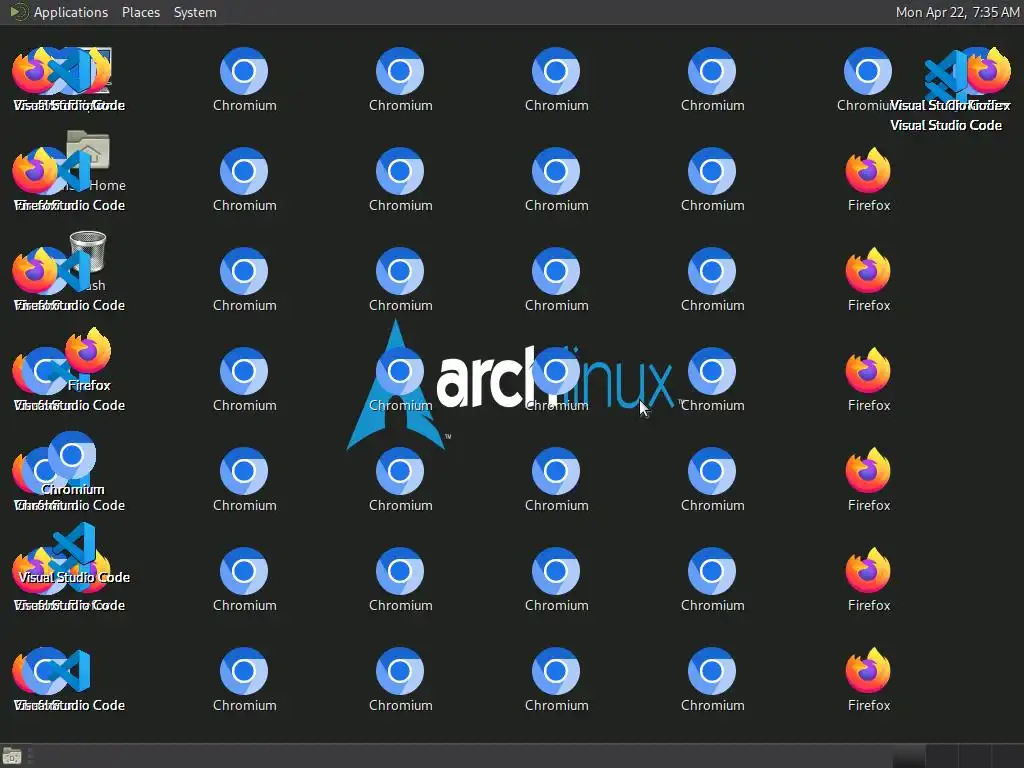Select the Visual Studio Code icon in the bottom-left corner
This screenshot has width=1024, height=768.
[x=69, y=671]
